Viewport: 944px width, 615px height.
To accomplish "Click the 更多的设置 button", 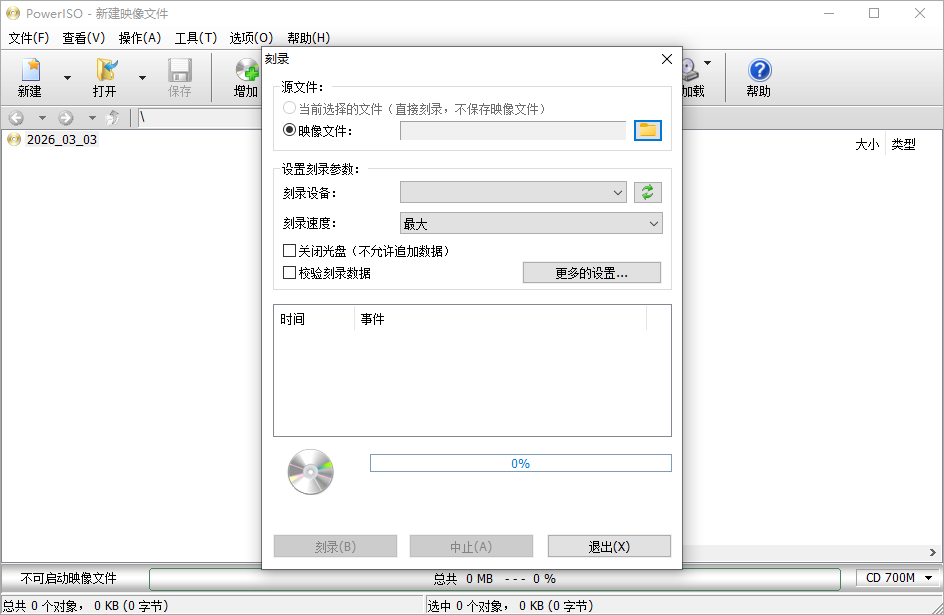I will [x=591, y=272].
